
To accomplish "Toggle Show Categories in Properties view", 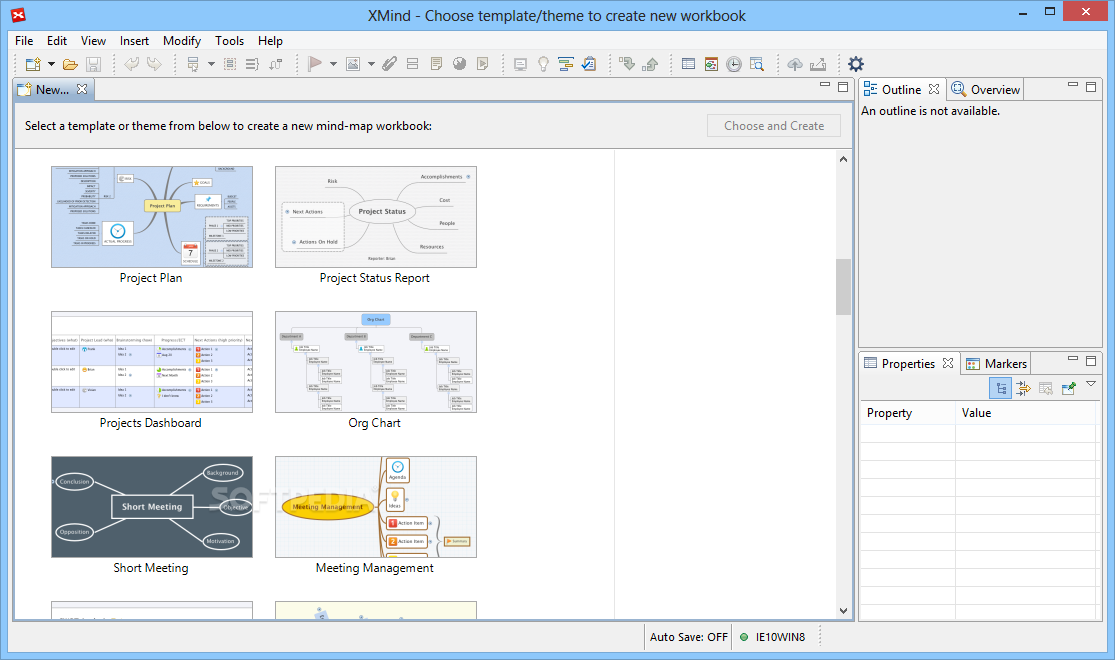I will coord(1000,388).
